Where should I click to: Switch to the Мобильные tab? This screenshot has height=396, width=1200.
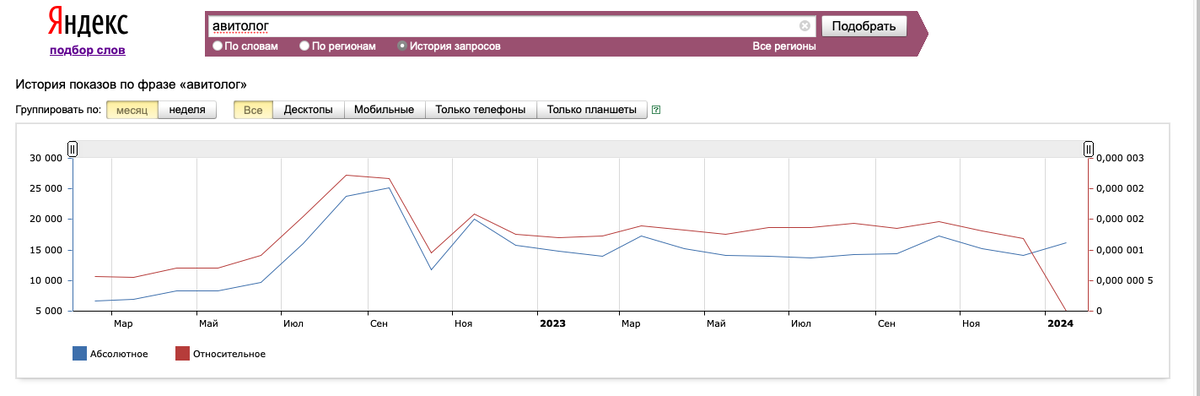click(x=384, y=110)
